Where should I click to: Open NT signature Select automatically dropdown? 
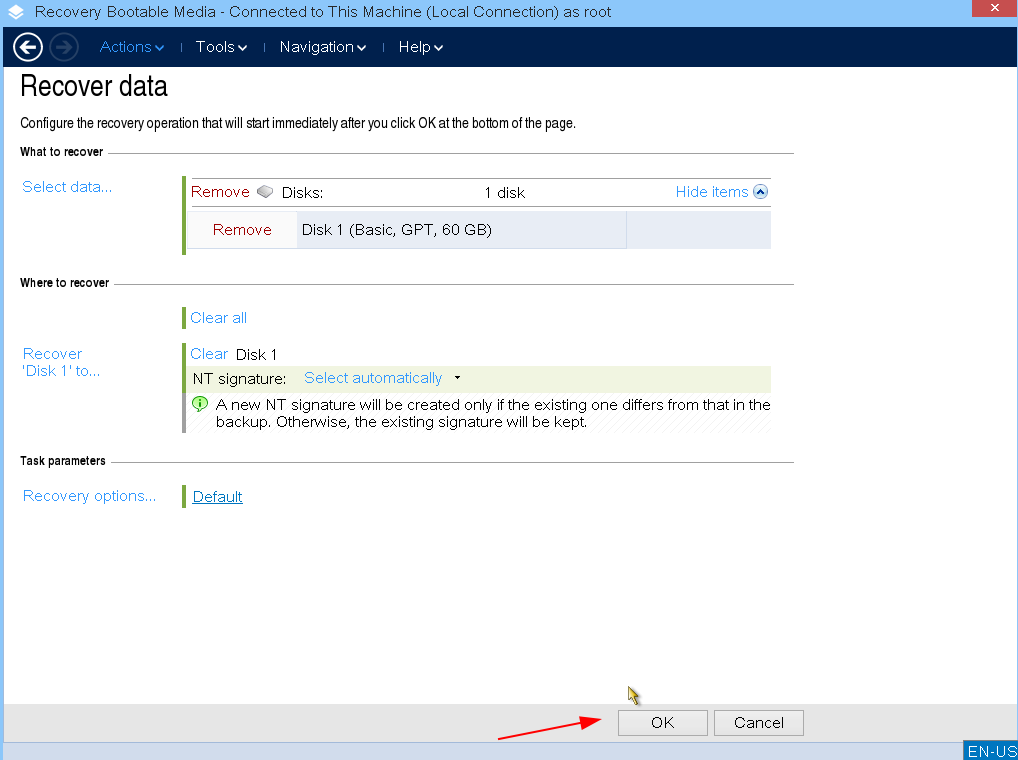[382, 378]
